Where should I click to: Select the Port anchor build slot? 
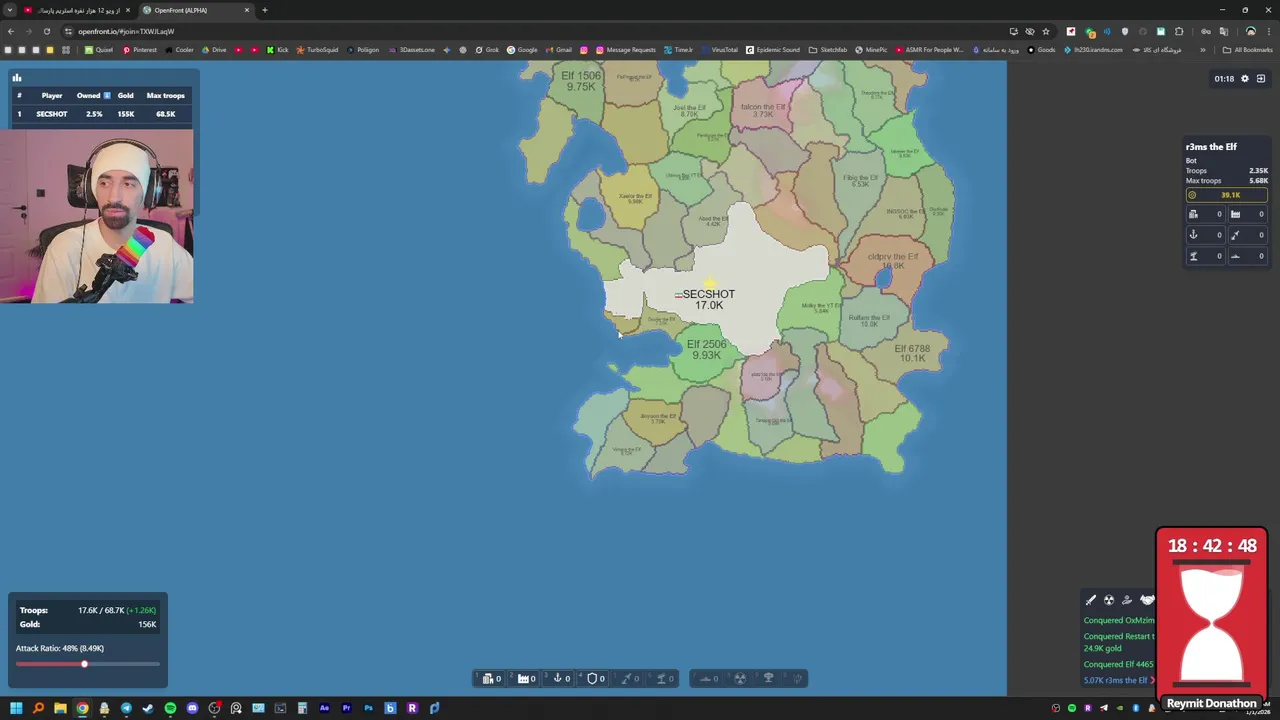coord(560,679)
